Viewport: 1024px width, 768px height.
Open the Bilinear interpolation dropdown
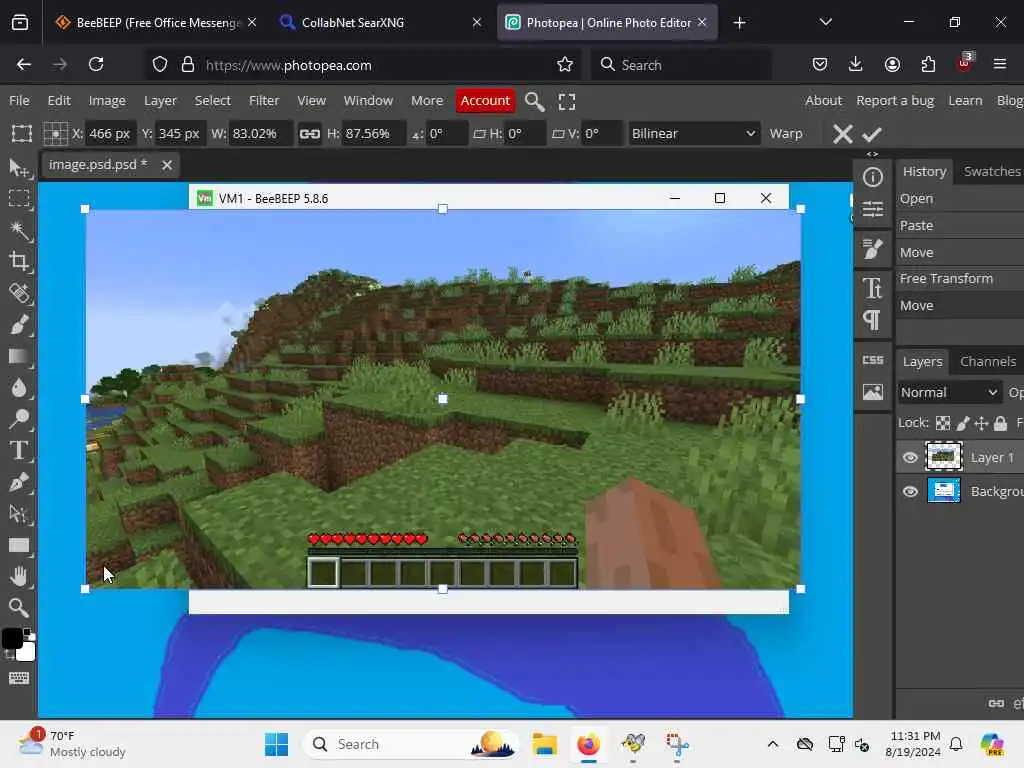(x=694, y=134)
